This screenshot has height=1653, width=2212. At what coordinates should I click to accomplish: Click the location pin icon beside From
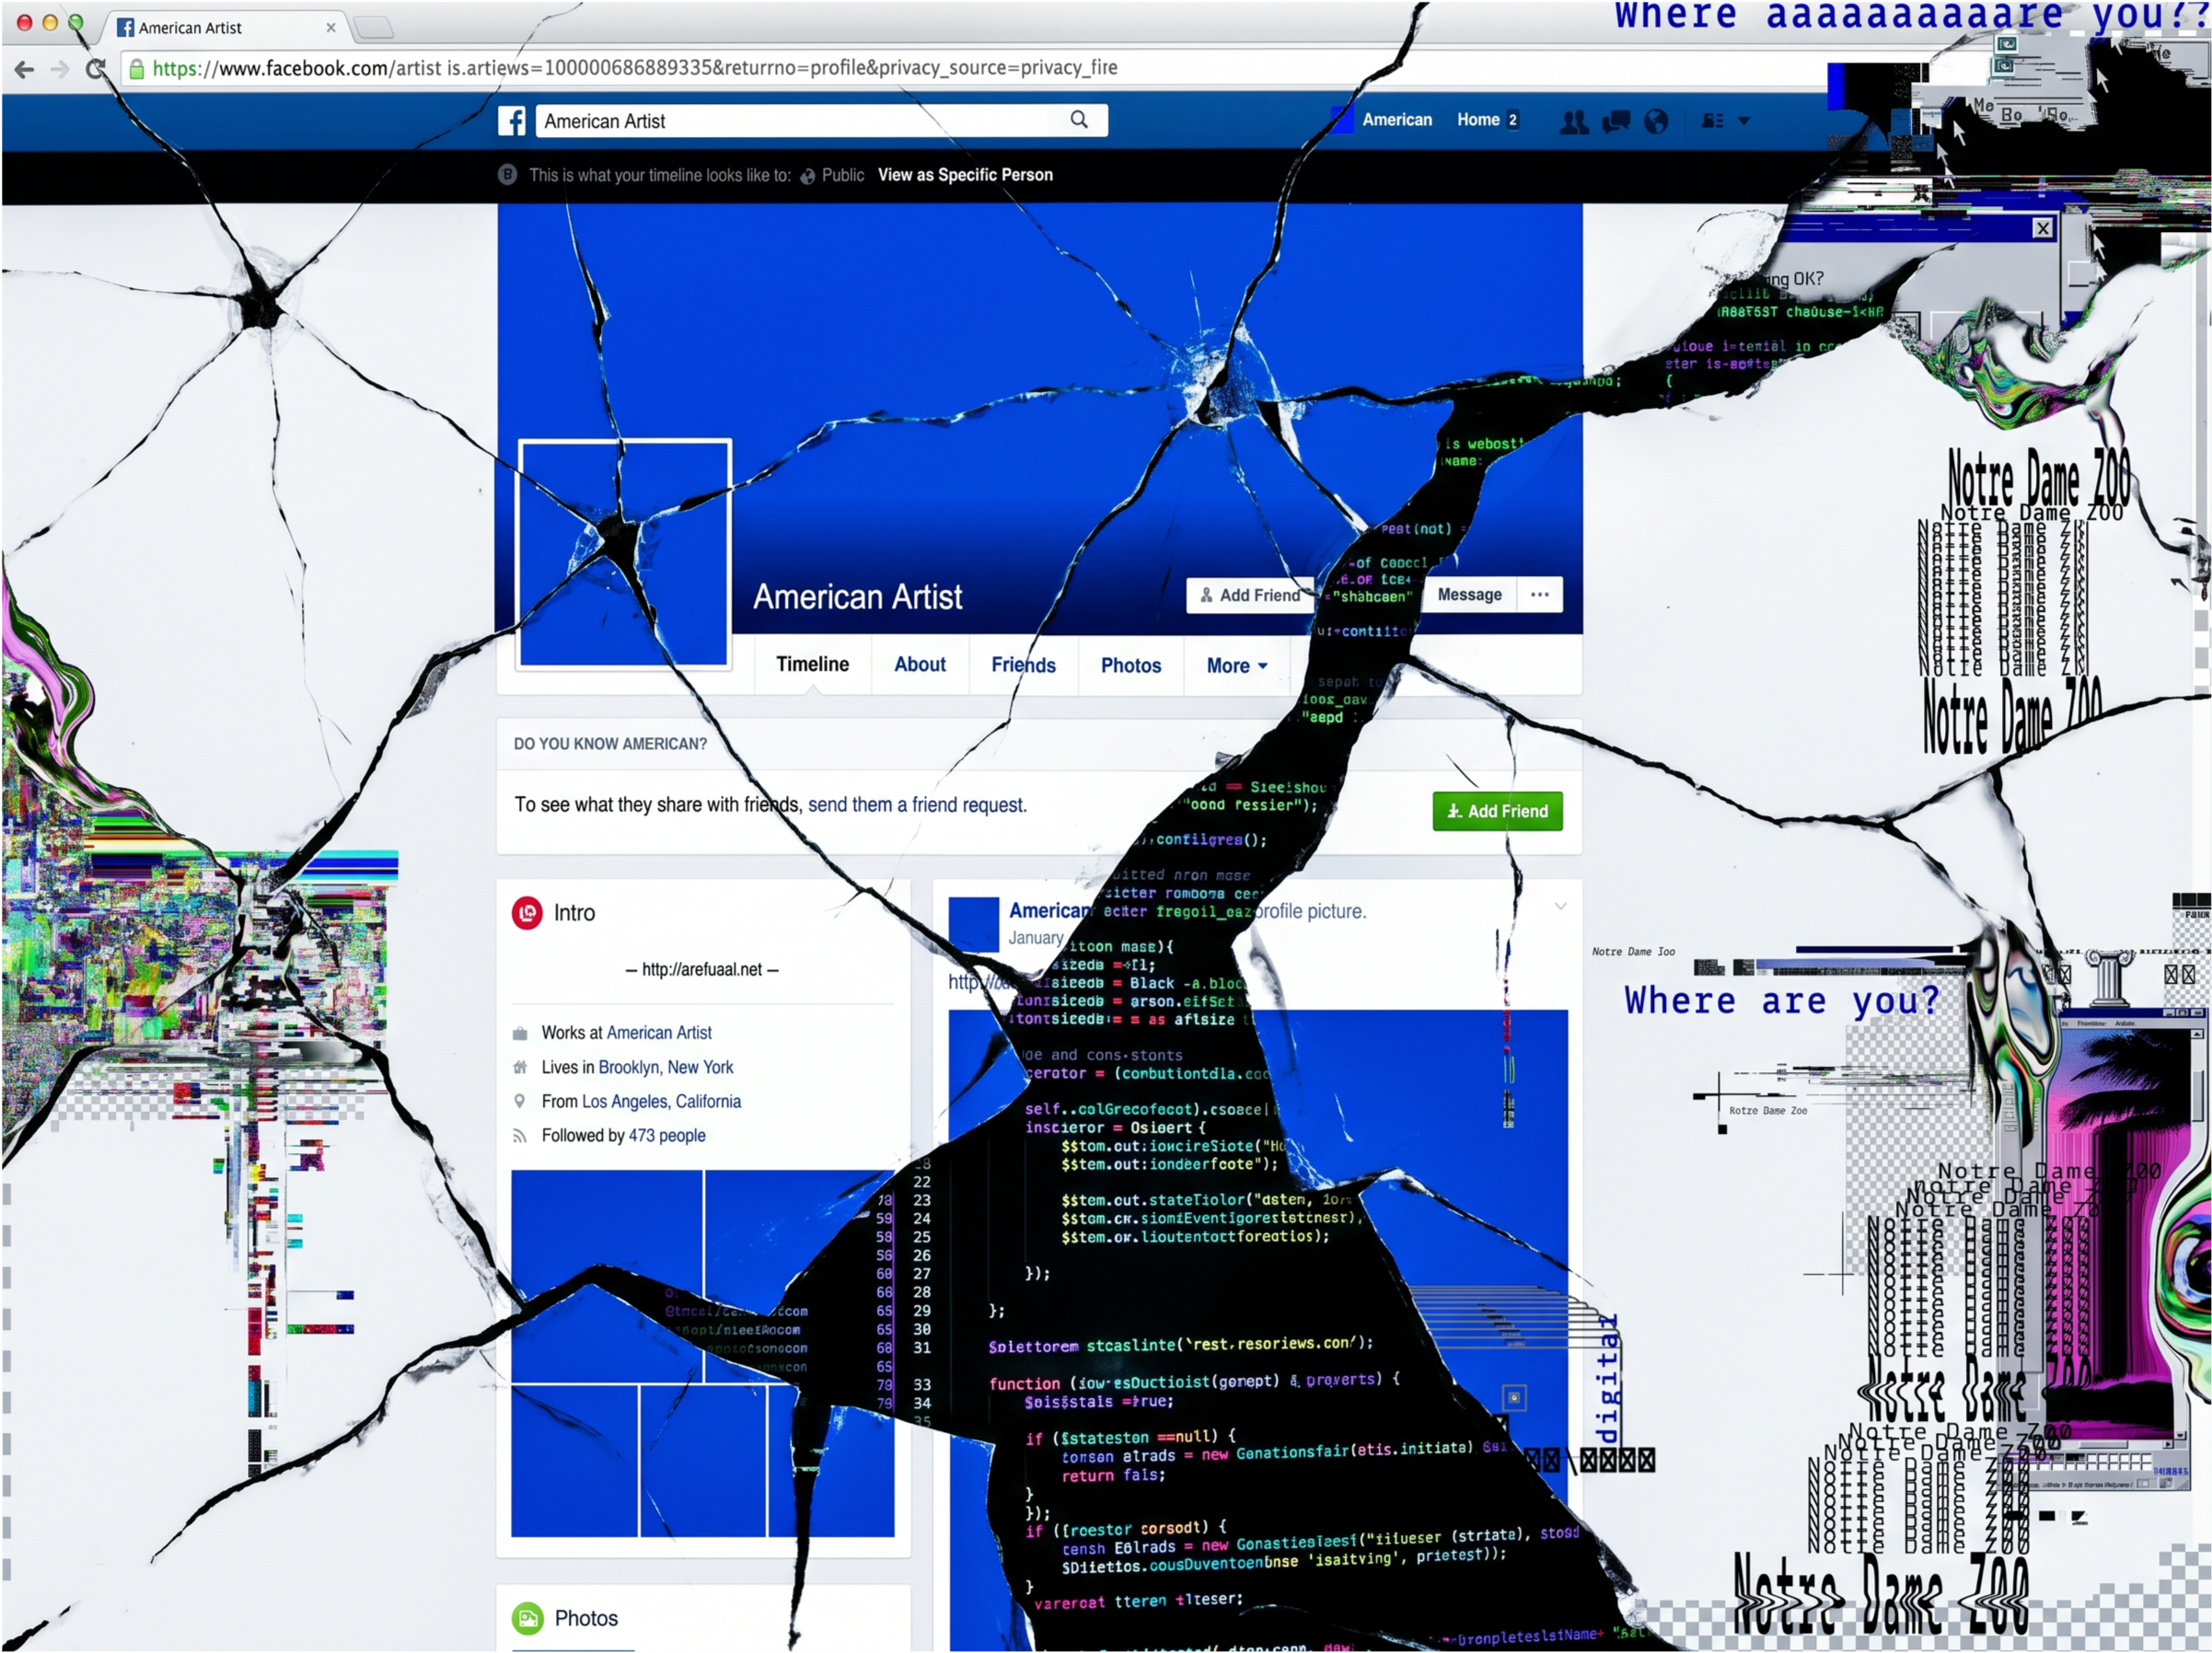(x=520, y=1101)
